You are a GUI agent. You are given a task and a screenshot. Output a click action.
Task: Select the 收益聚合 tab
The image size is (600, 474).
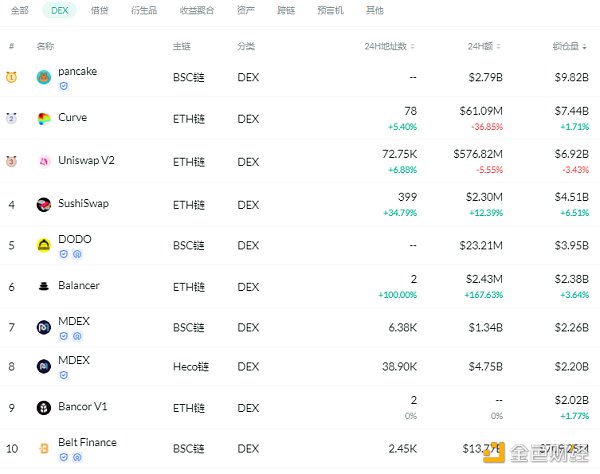(194, 10)
